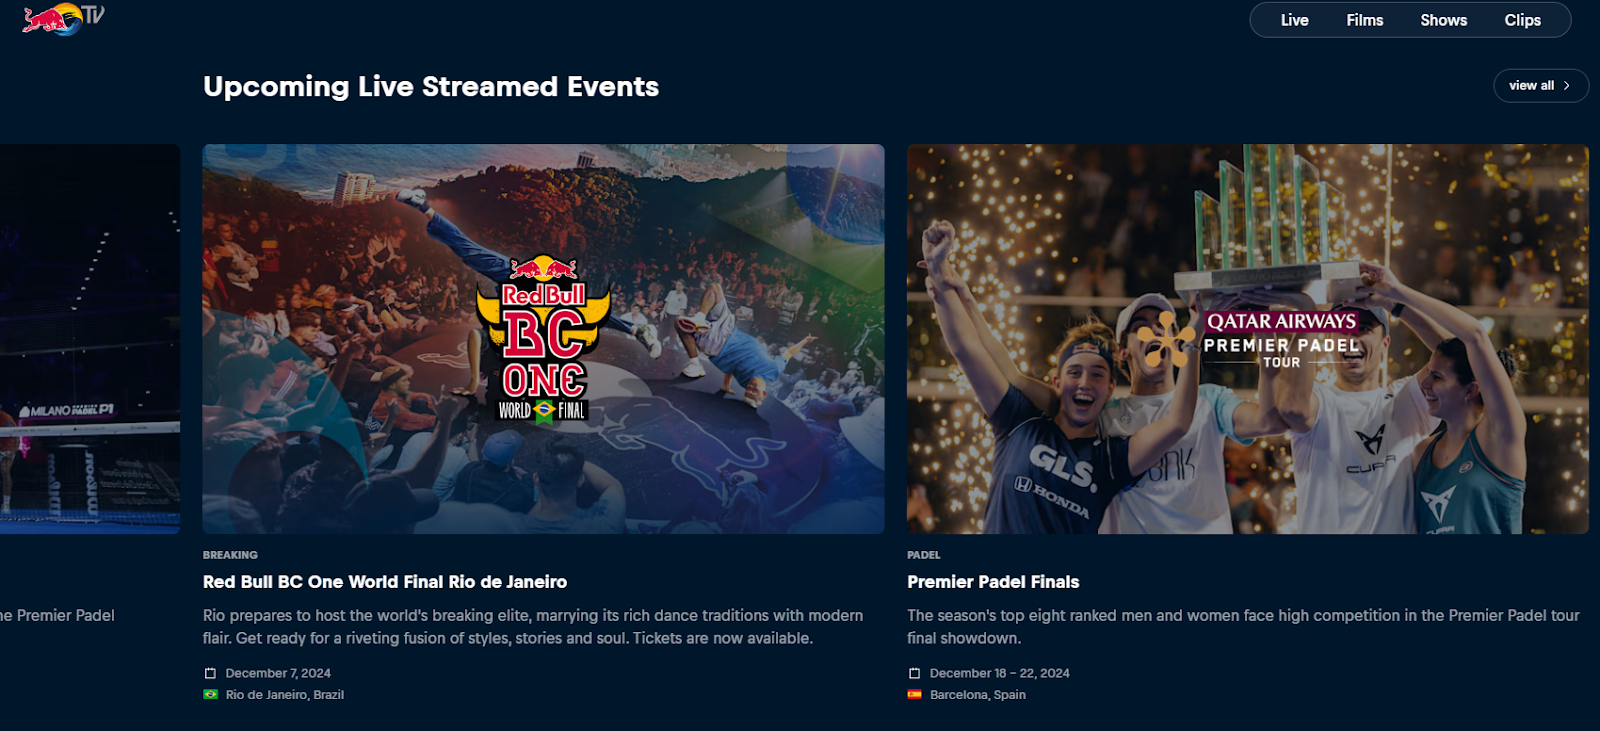The width and height of the screenshot is (1600, 731).
Task: Click the Rio de Janeiro, Brazil location text
Action: (x=285, y=695)
